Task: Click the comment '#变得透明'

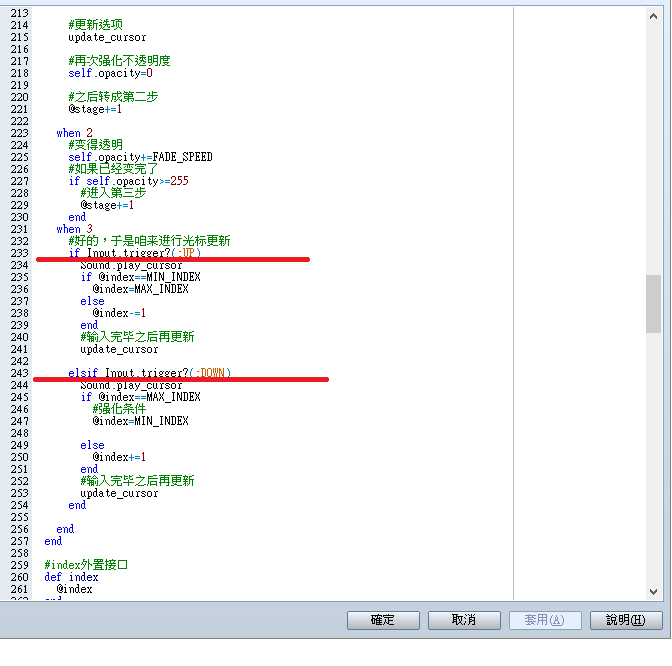Action: point(95,145)
